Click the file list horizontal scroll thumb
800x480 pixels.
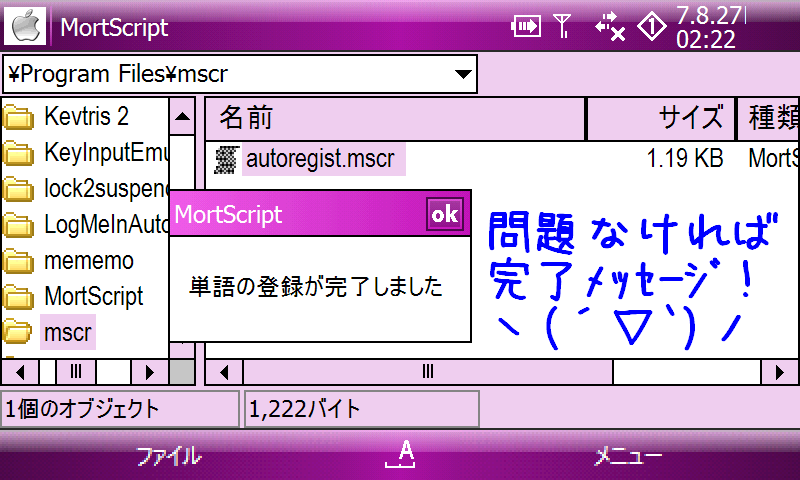click(428, 372)
